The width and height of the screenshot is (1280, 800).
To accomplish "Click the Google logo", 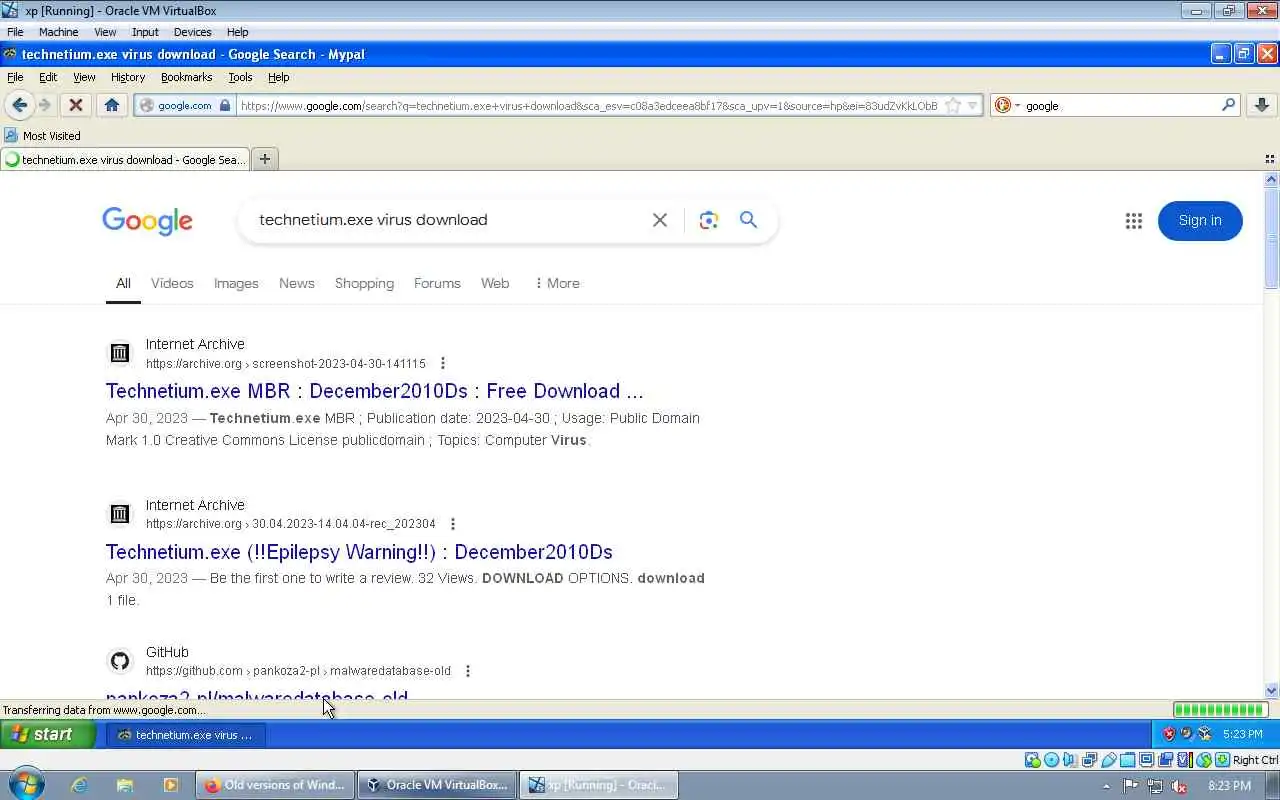I will coord(147,221).
